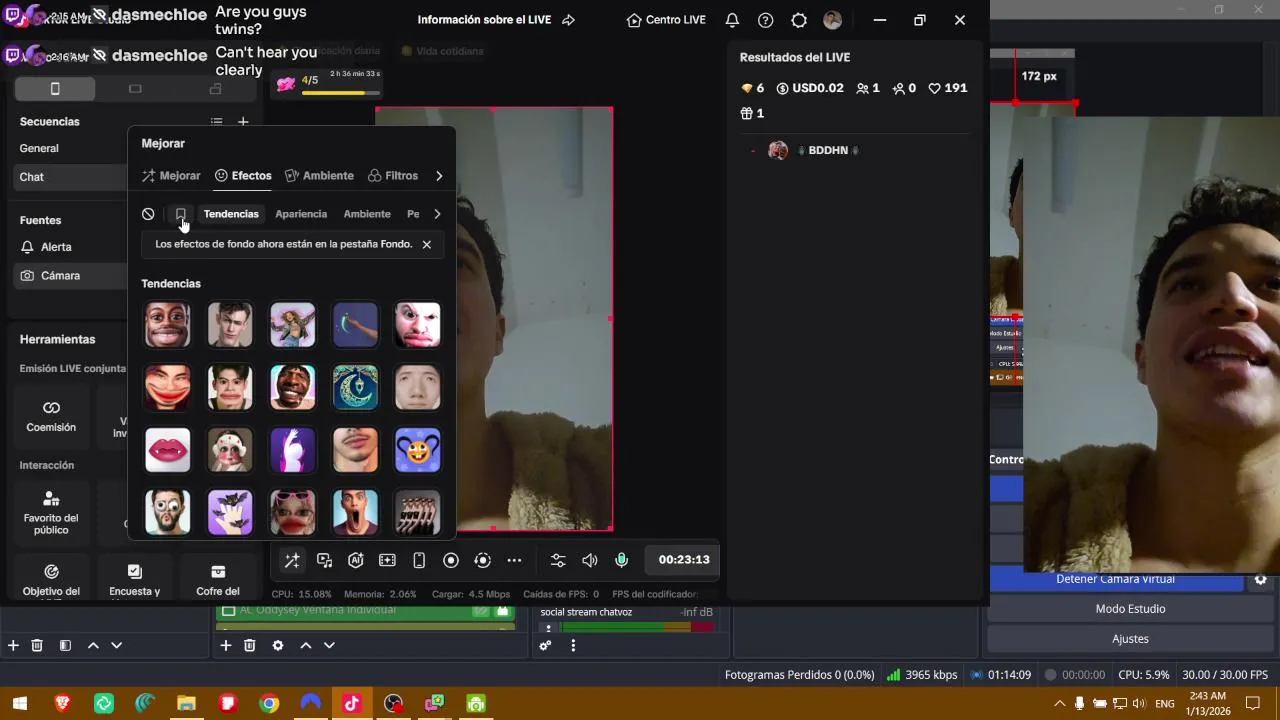Select the Ambiente category chip

pos(367,214)
